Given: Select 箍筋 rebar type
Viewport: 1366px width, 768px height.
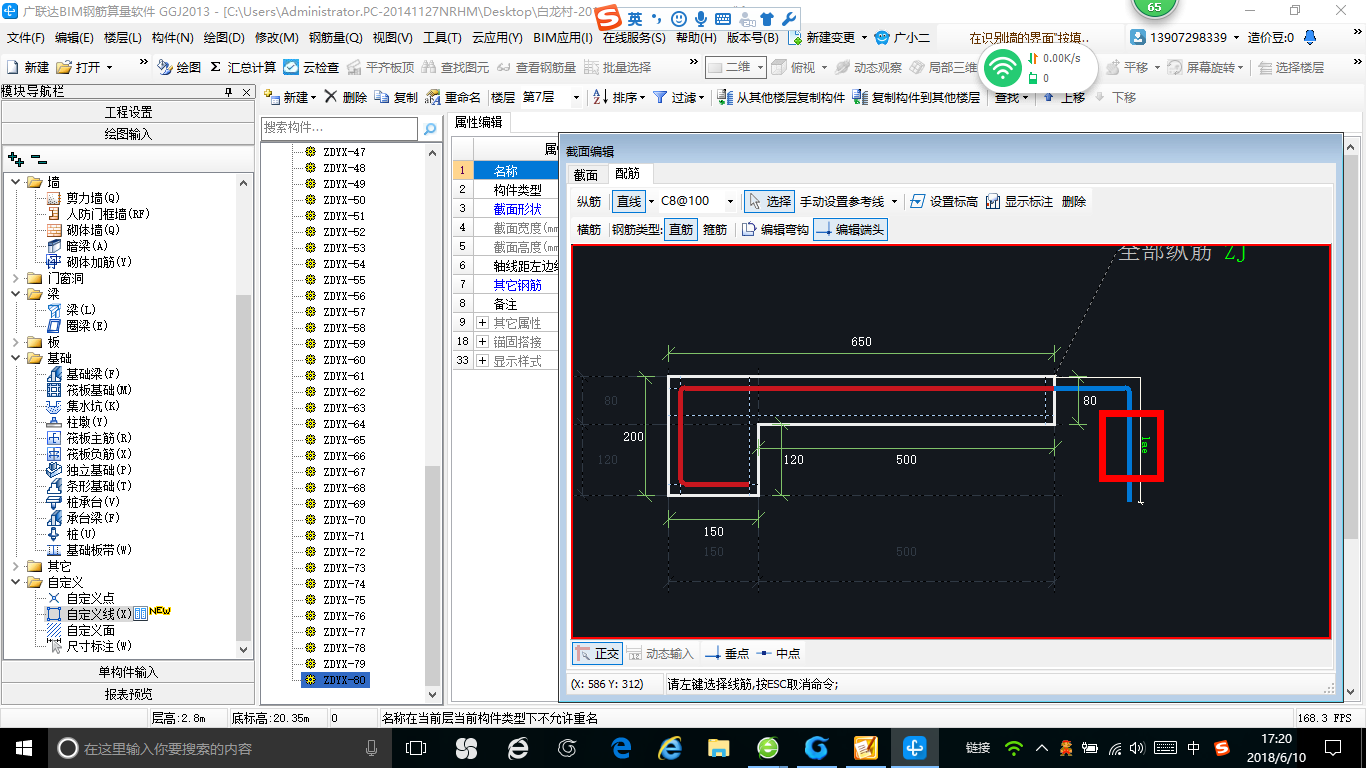Looking at the screenshot, I should [715, 230].
